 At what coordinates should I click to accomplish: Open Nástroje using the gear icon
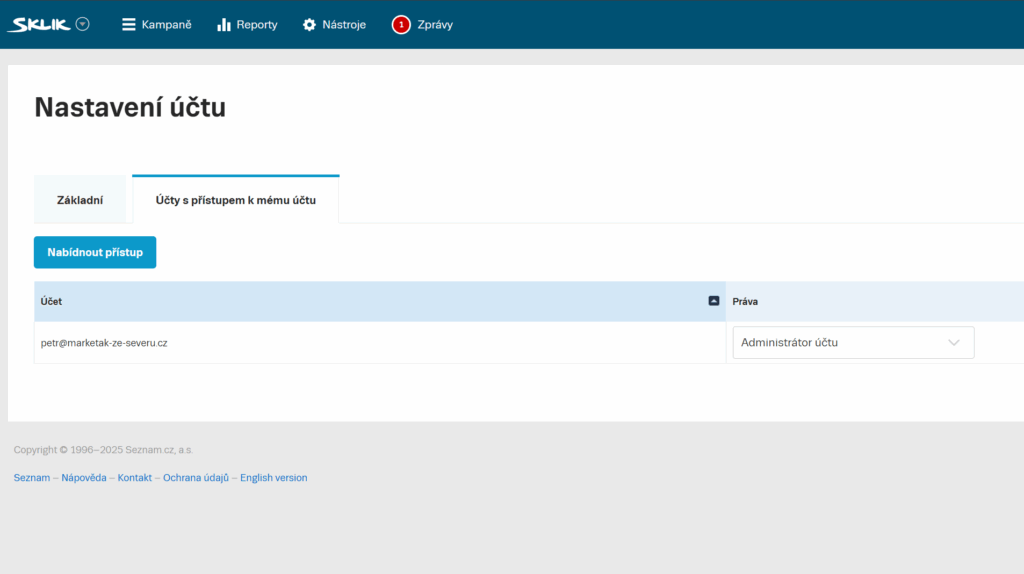click(309, 24)
